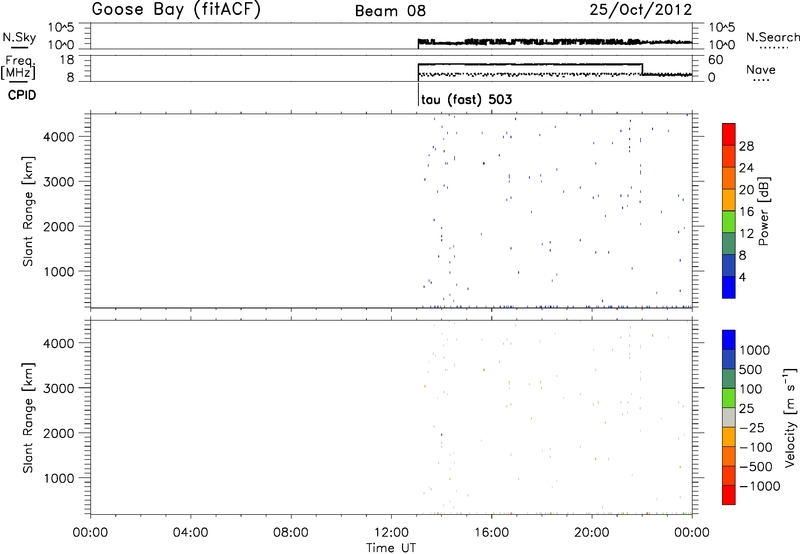Select the "N.Sky" legend label
Viewport: 800px width, 554px height.
click(x=19, y=37)
